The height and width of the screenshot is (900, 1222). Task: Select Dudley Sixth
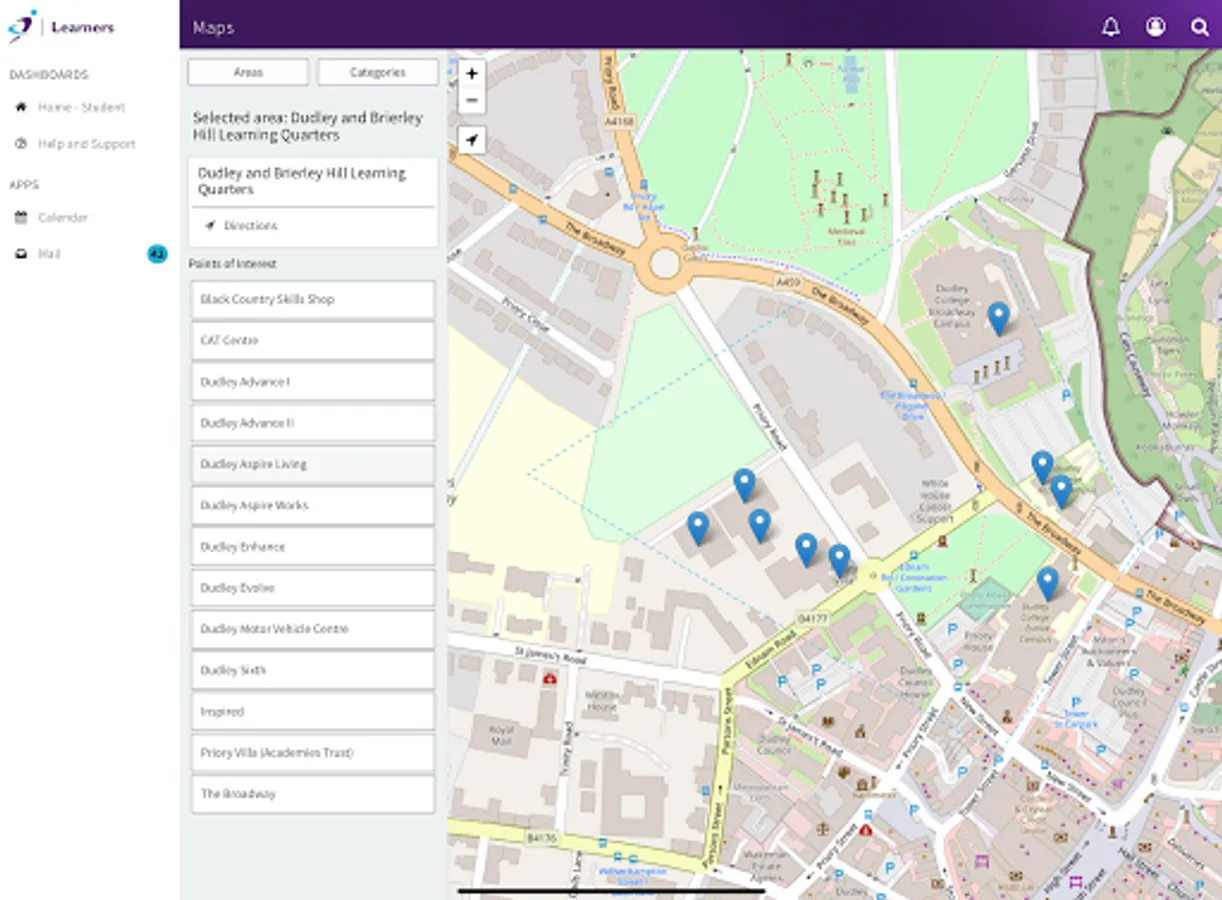(313, 670)
